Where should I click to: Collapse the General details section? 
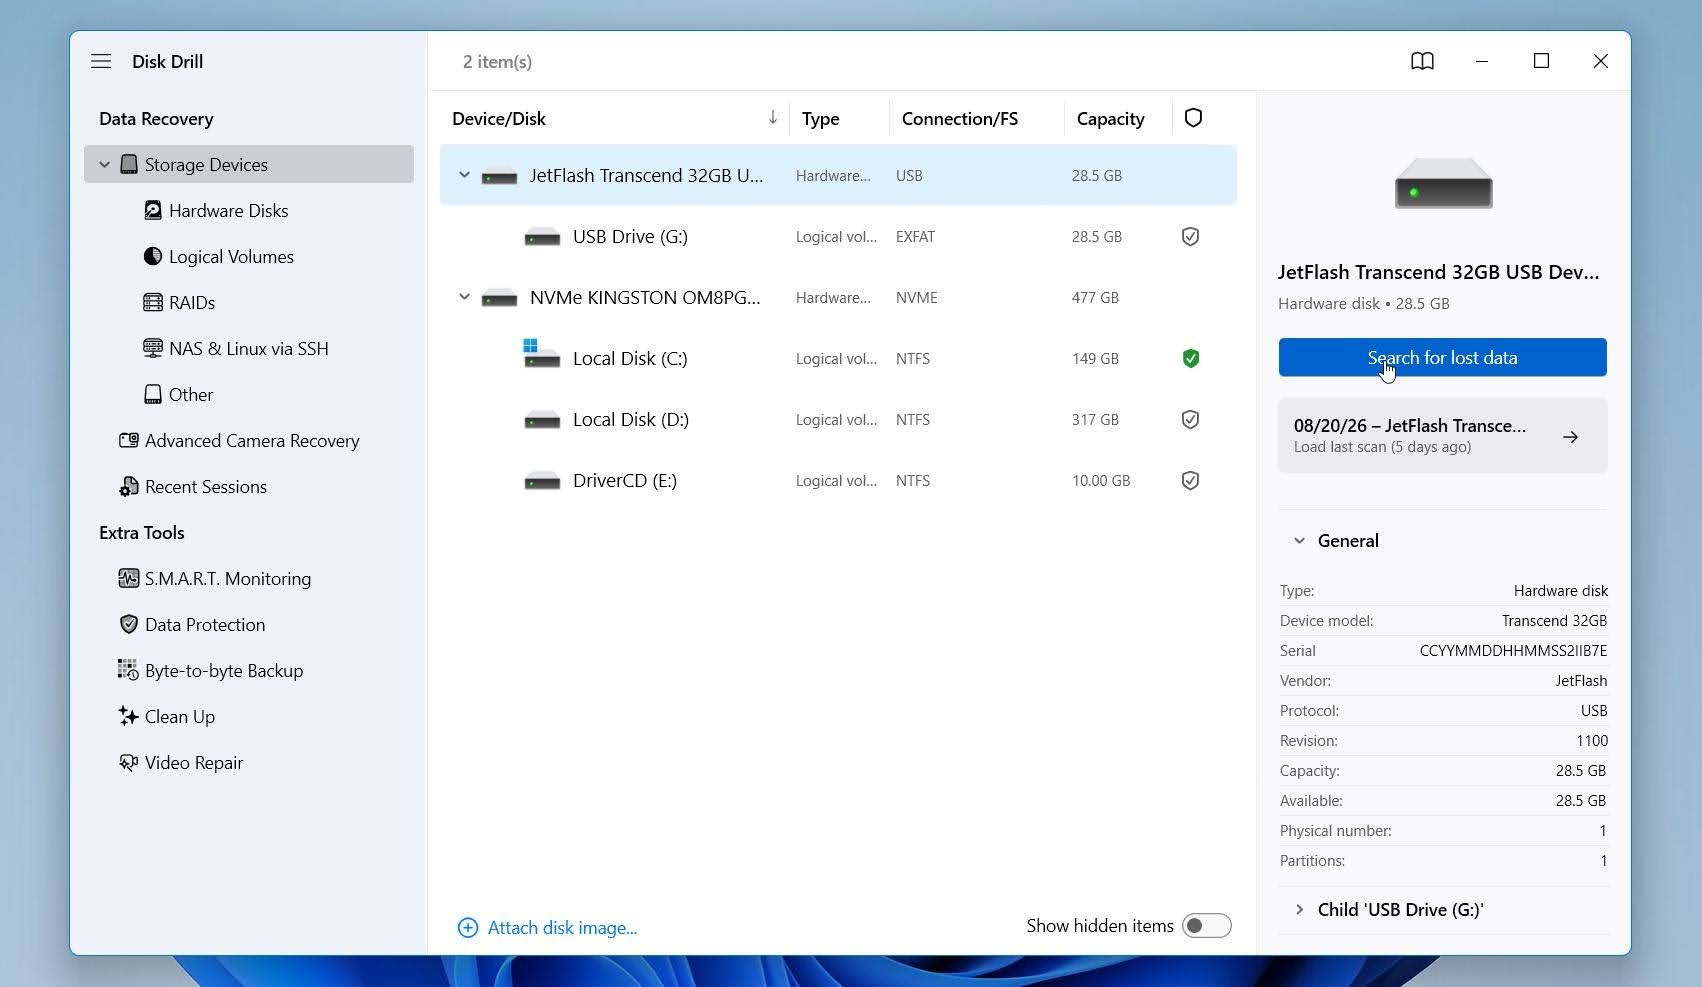(x=1299, y=541)
